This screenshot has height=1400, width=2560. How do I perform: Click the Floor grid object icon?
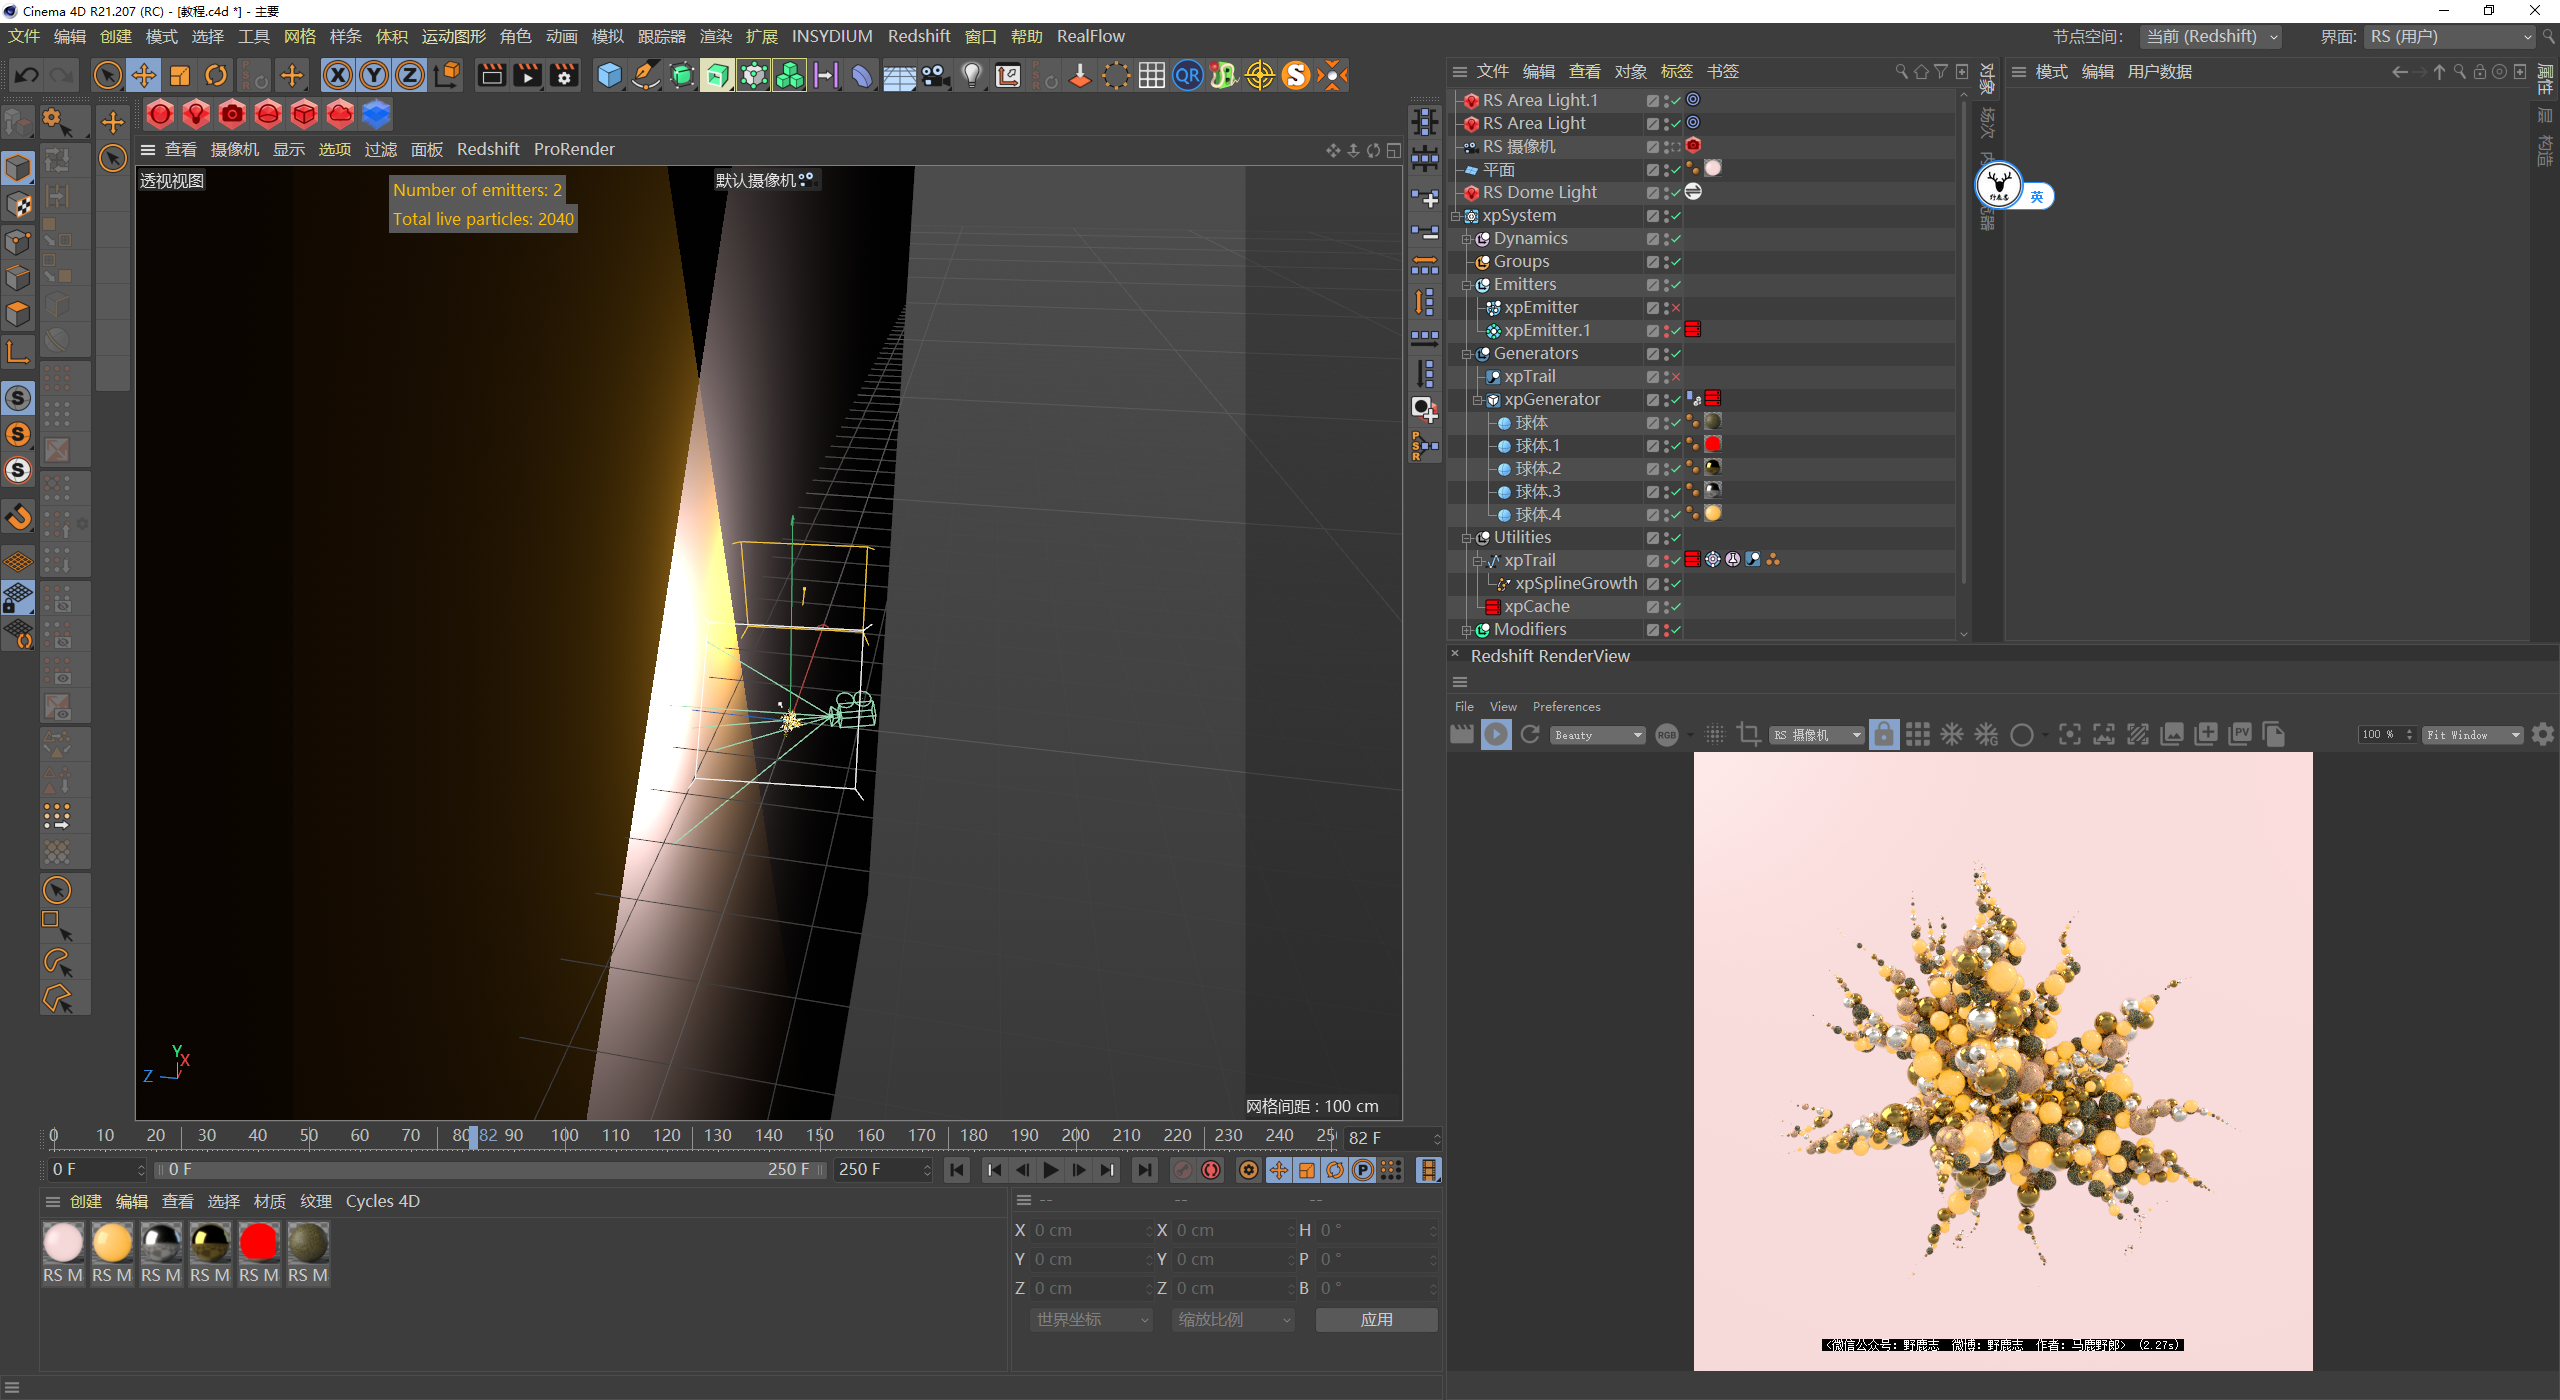pyautogui.click(x=899, y=76)
